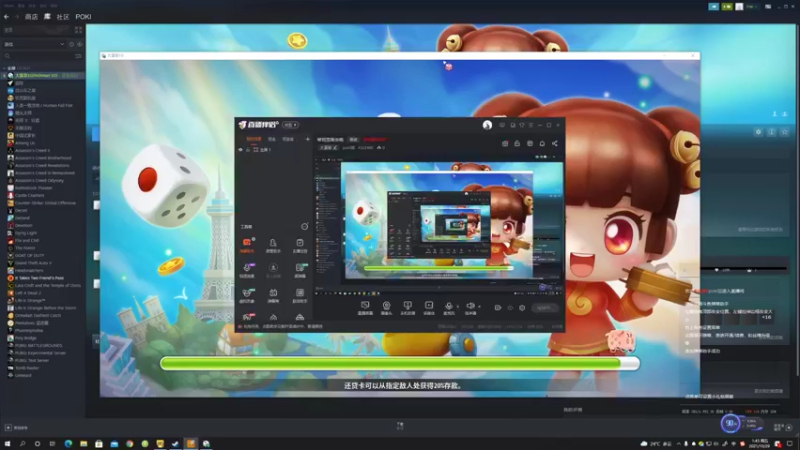Select Assassin's Creed II

(32, 151)
